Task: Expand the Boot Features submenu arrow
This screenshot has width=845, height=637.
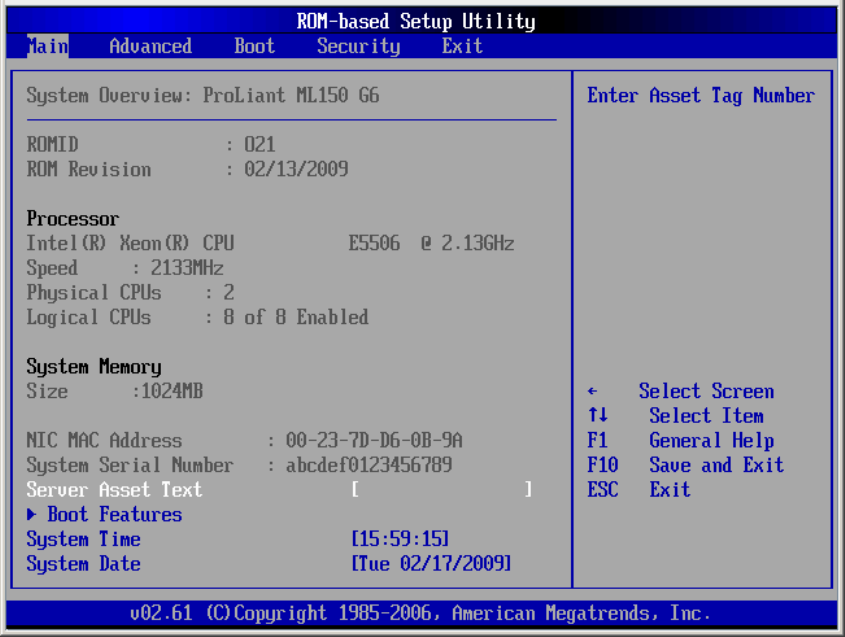Action: pyautogui.click(x=32, y=515)
